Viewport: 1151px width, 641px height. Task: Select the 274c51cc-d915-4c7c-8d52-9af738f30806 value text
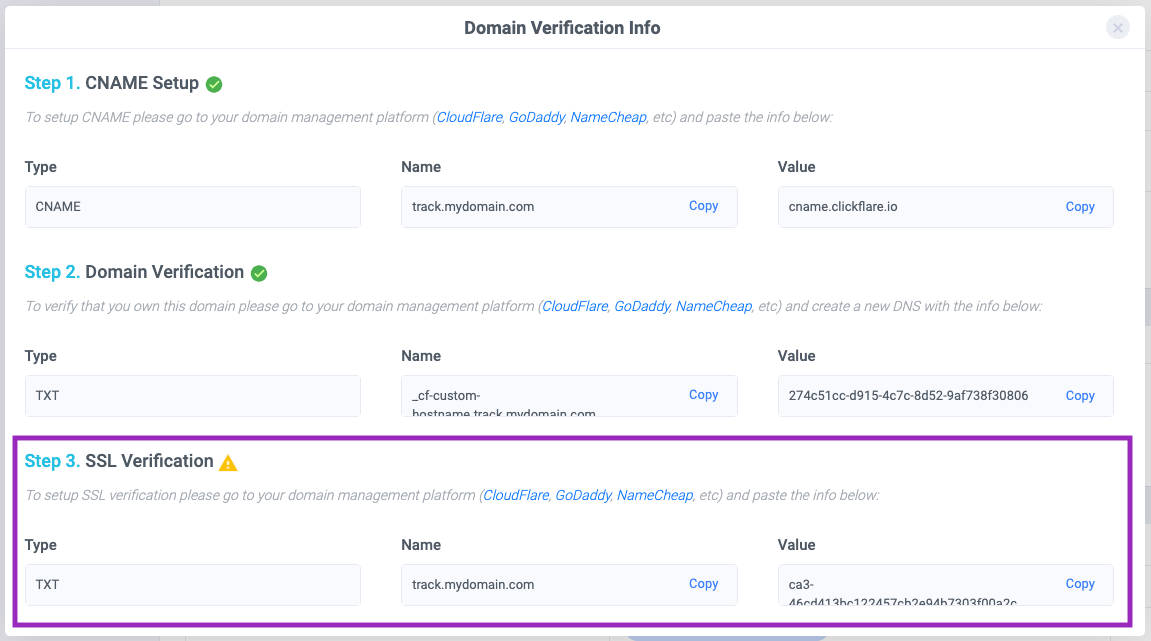point(908,396)
